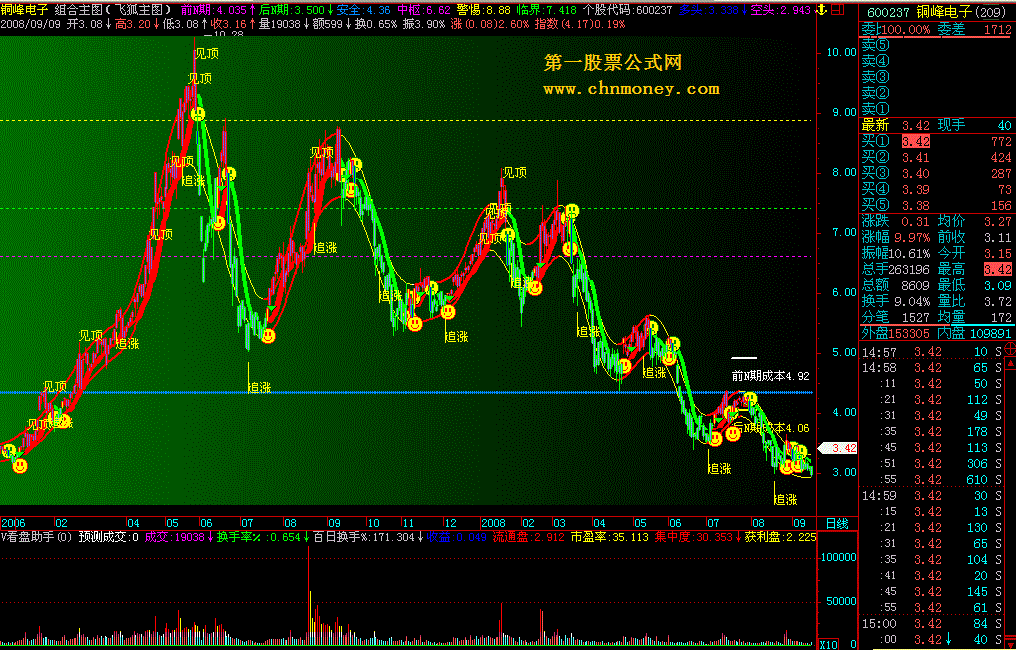Click the 组合主图(飞狐主图) indicator title

tap(113, 10)
